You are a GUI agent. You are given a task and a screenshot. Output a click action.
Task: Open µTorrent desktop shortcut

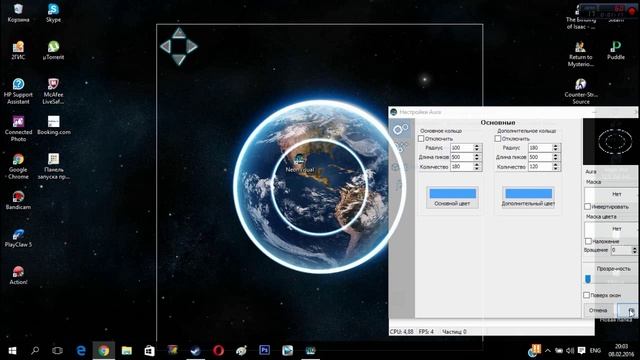[53, 50]
